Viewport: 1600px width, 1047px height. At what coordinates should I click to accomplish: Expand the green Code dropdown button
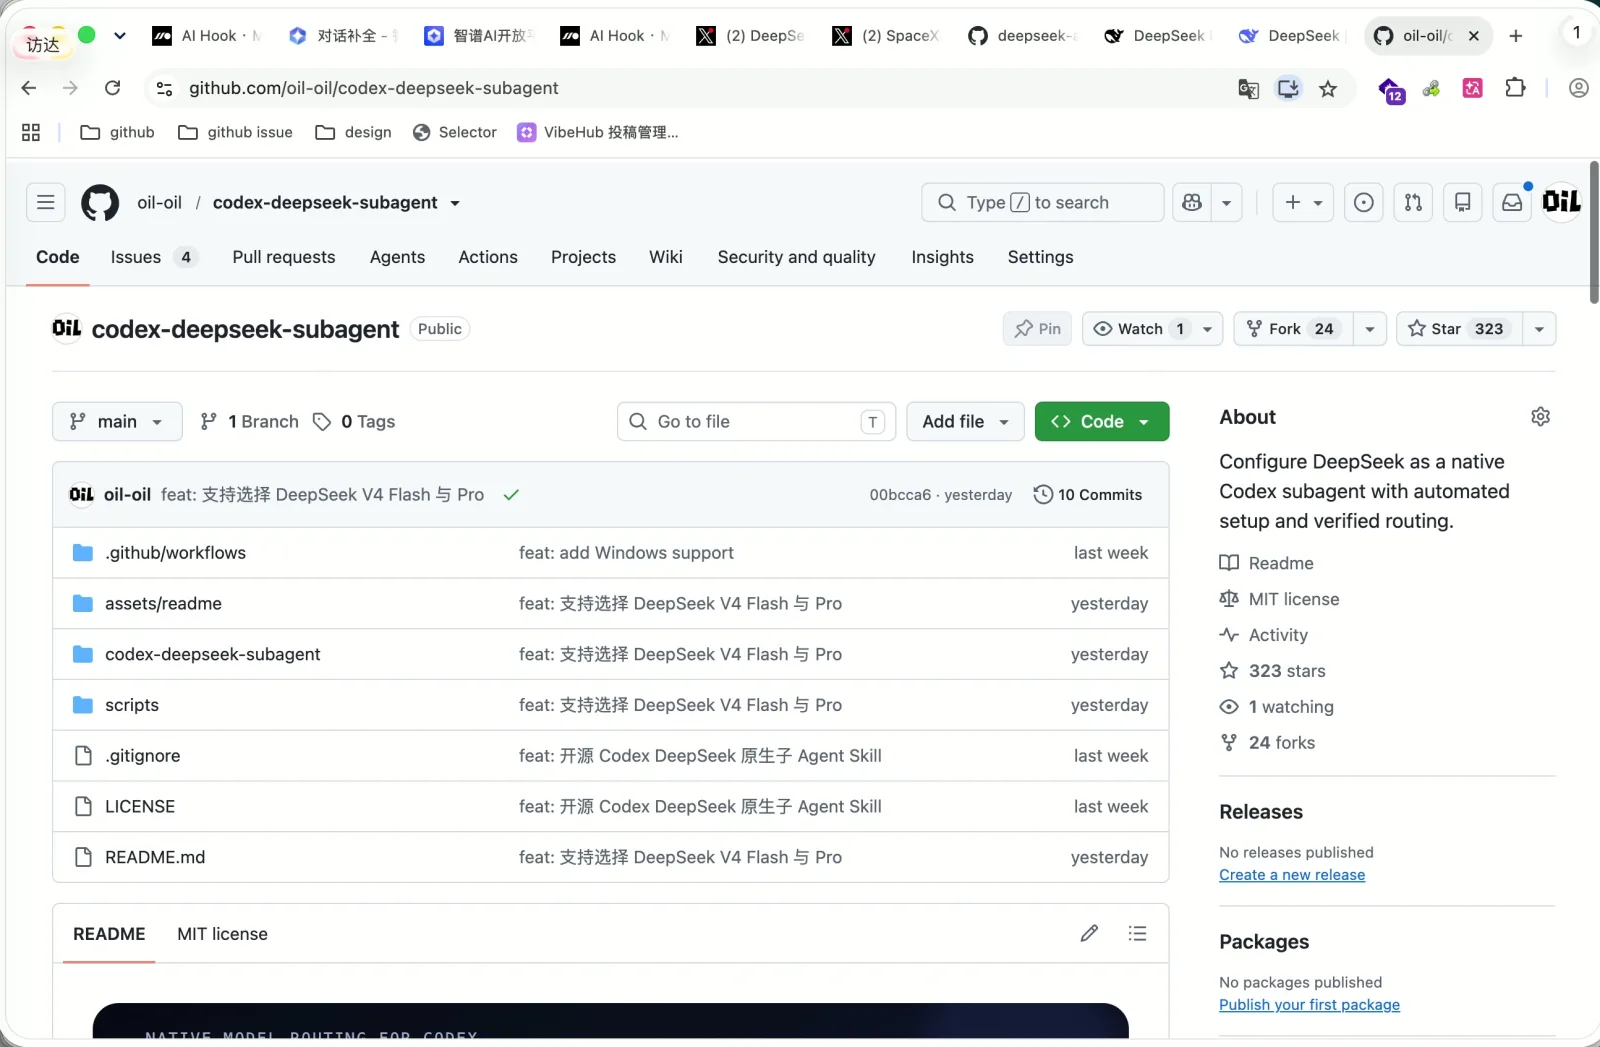(1102, 422)
